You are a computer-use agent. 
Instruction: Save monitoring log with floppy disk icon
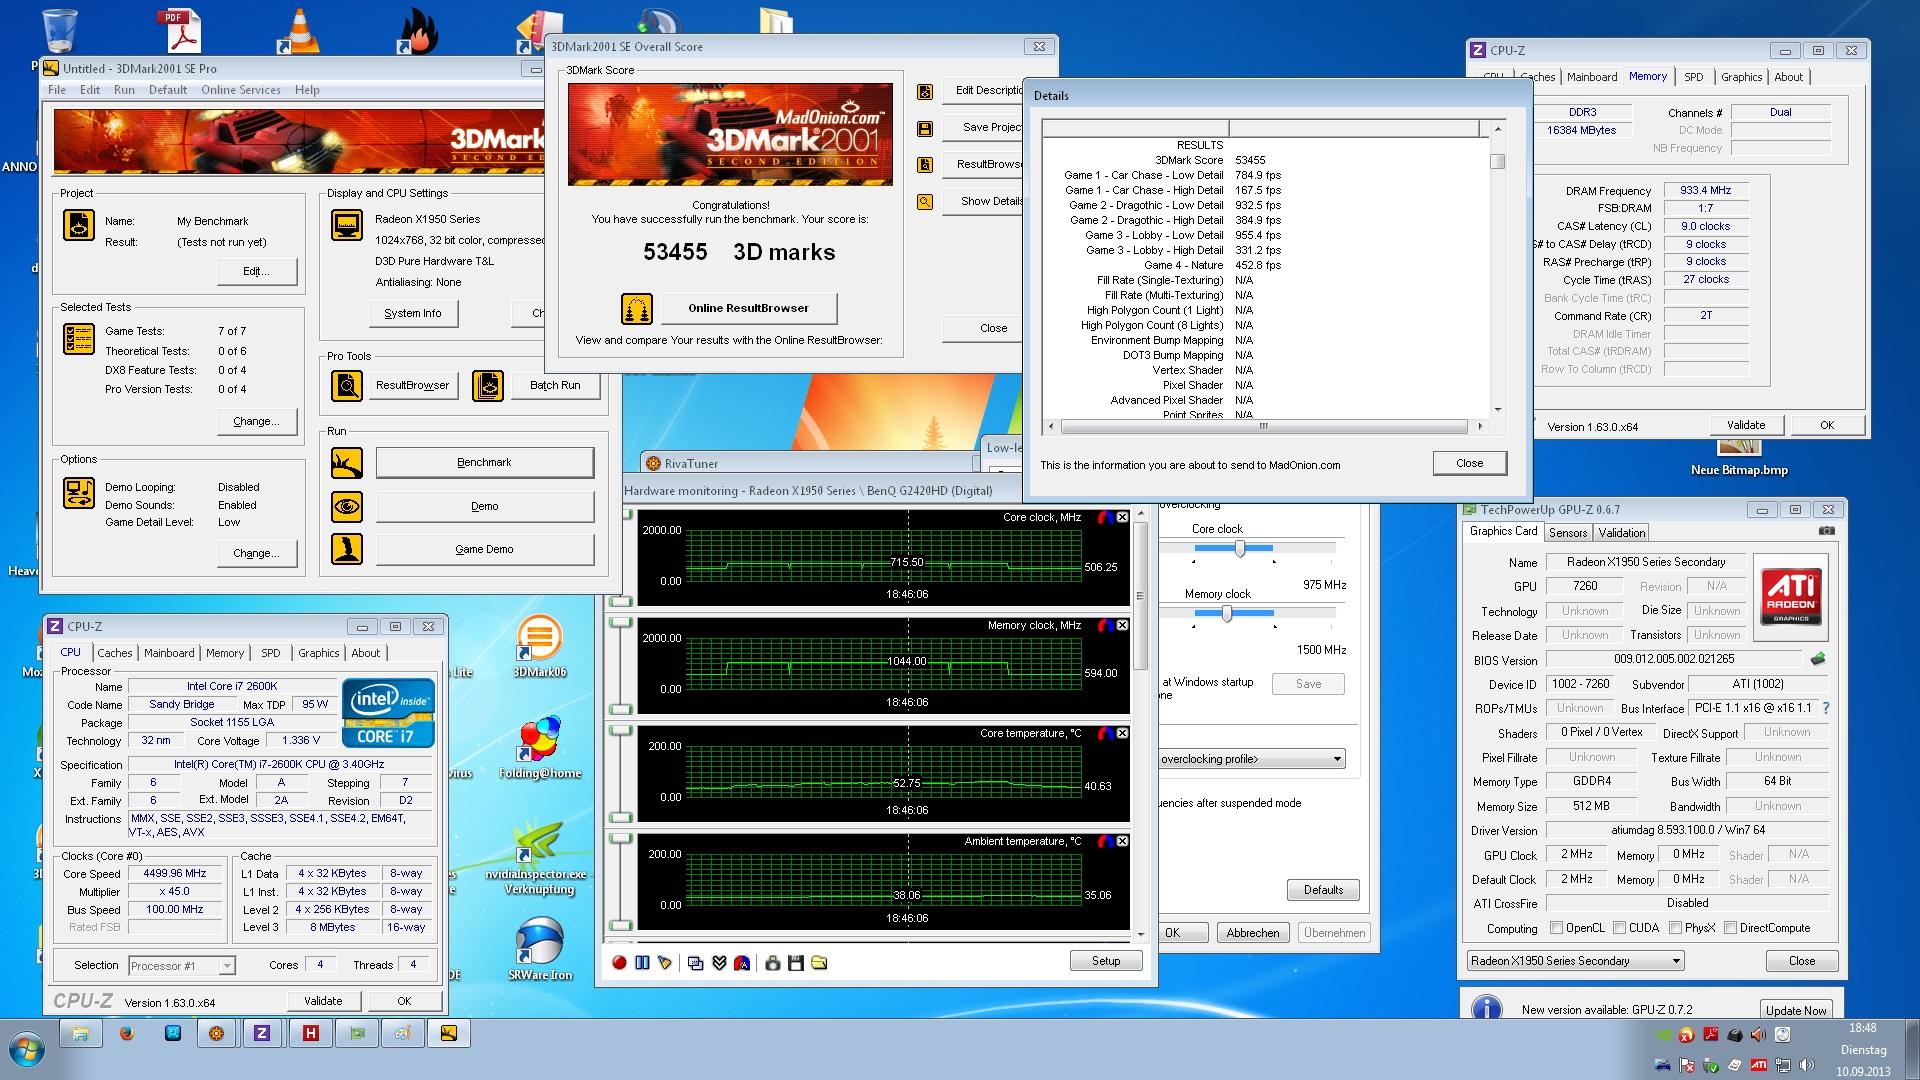(x=796, y=963)
